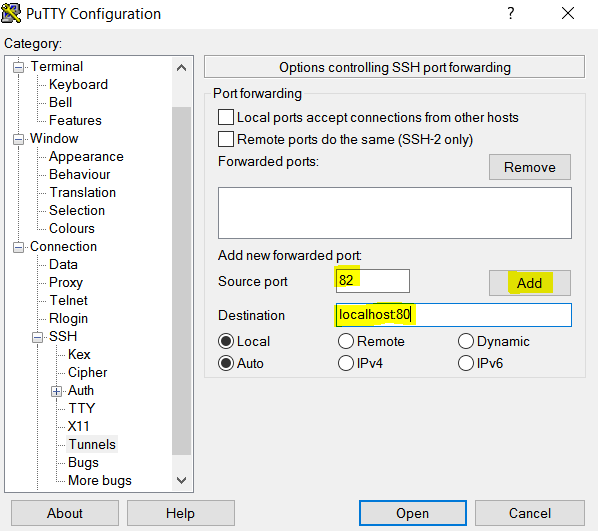Click the category list scroll down arrow
The width and height of the screenshot is (598, 531).
(182, 480)
